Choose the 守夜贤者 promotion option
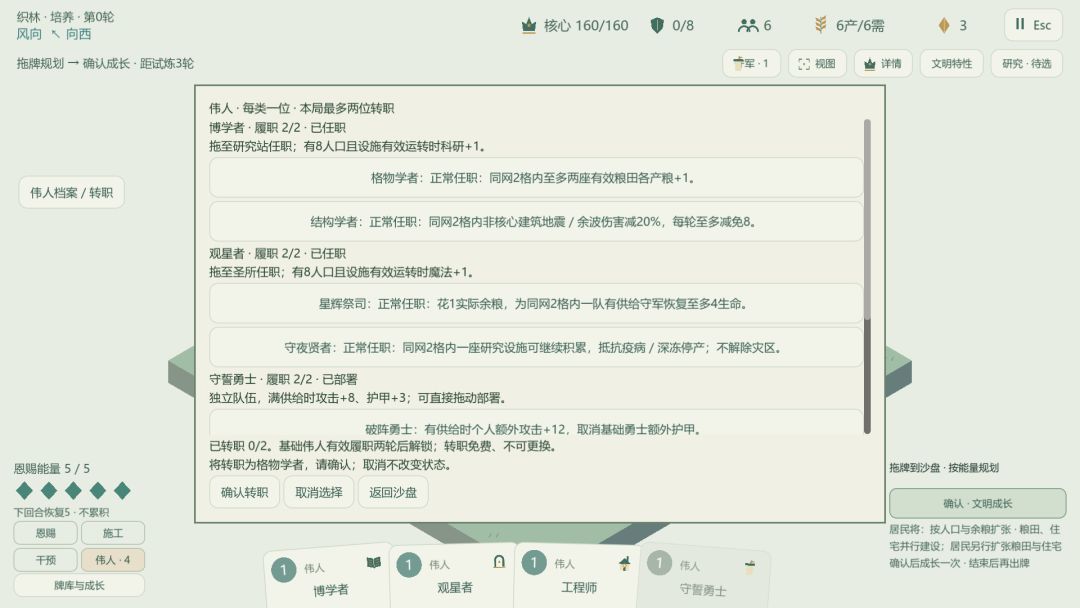The height and width of the screenshot is (608, 1080). pos(536,347)
